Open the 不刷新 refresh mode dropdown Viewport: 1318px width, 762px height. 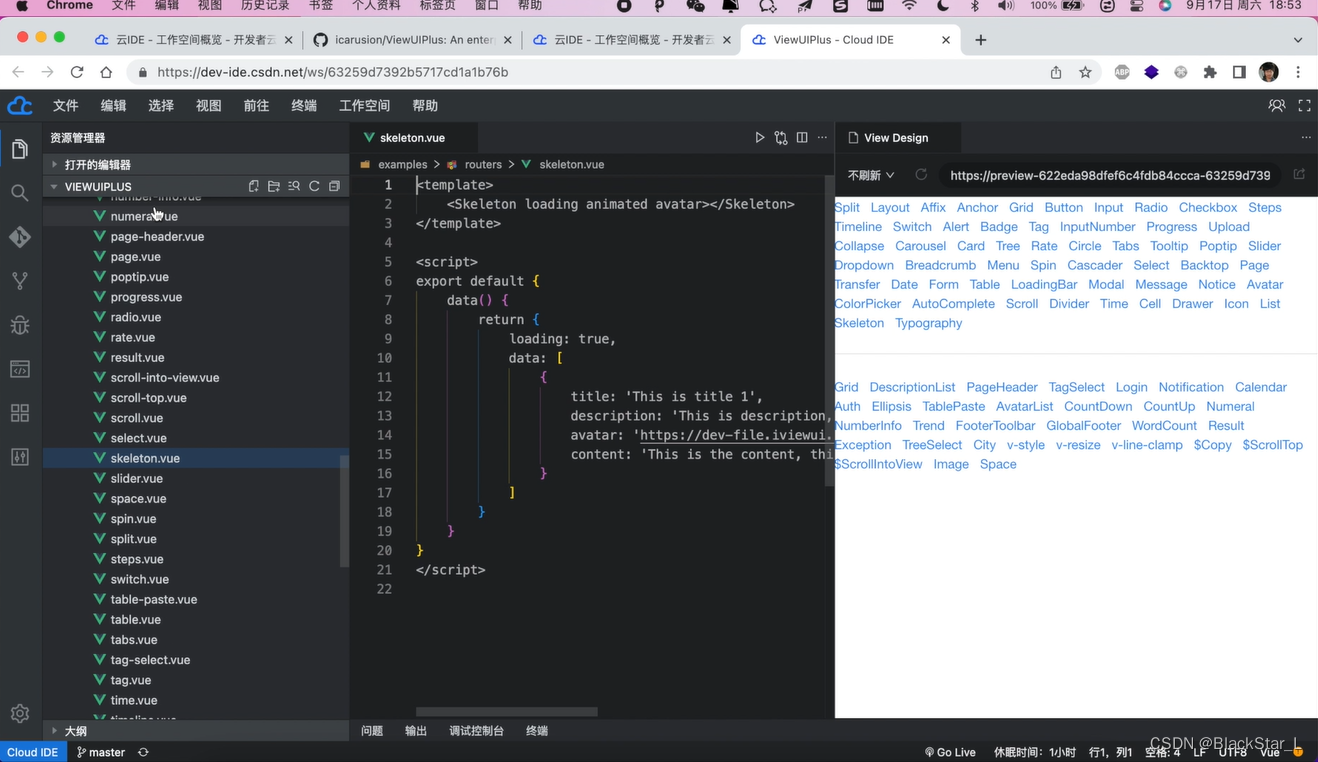[x=871, y=175]
